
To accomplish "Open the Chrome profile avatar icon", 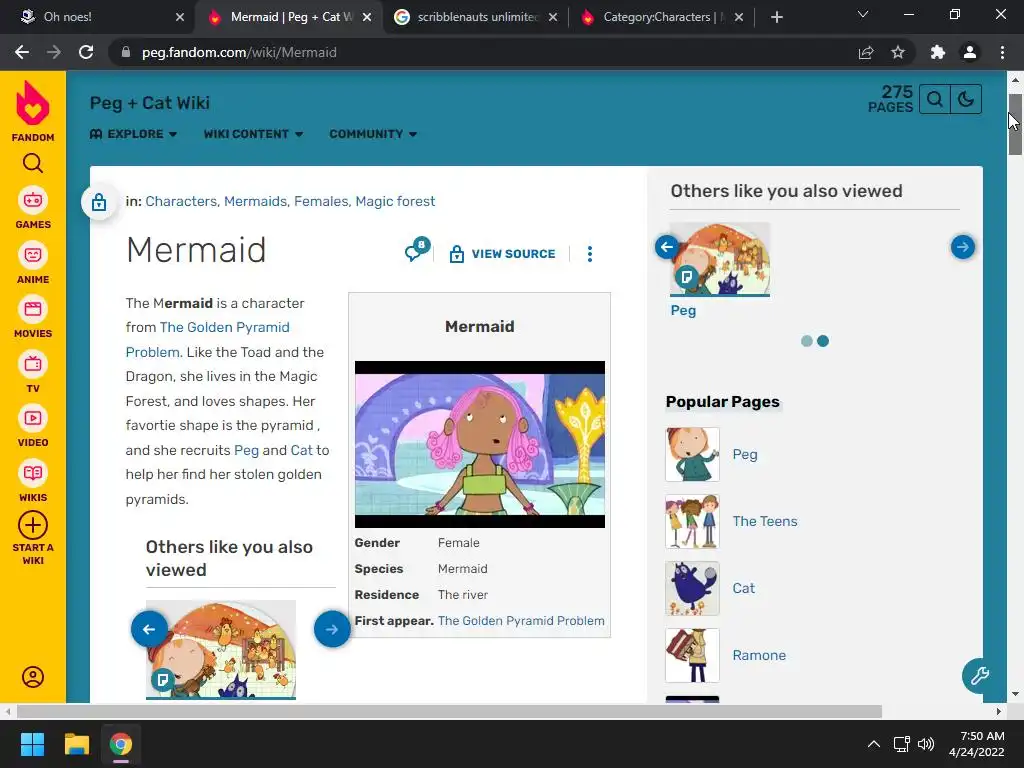I will coord(970,52).
